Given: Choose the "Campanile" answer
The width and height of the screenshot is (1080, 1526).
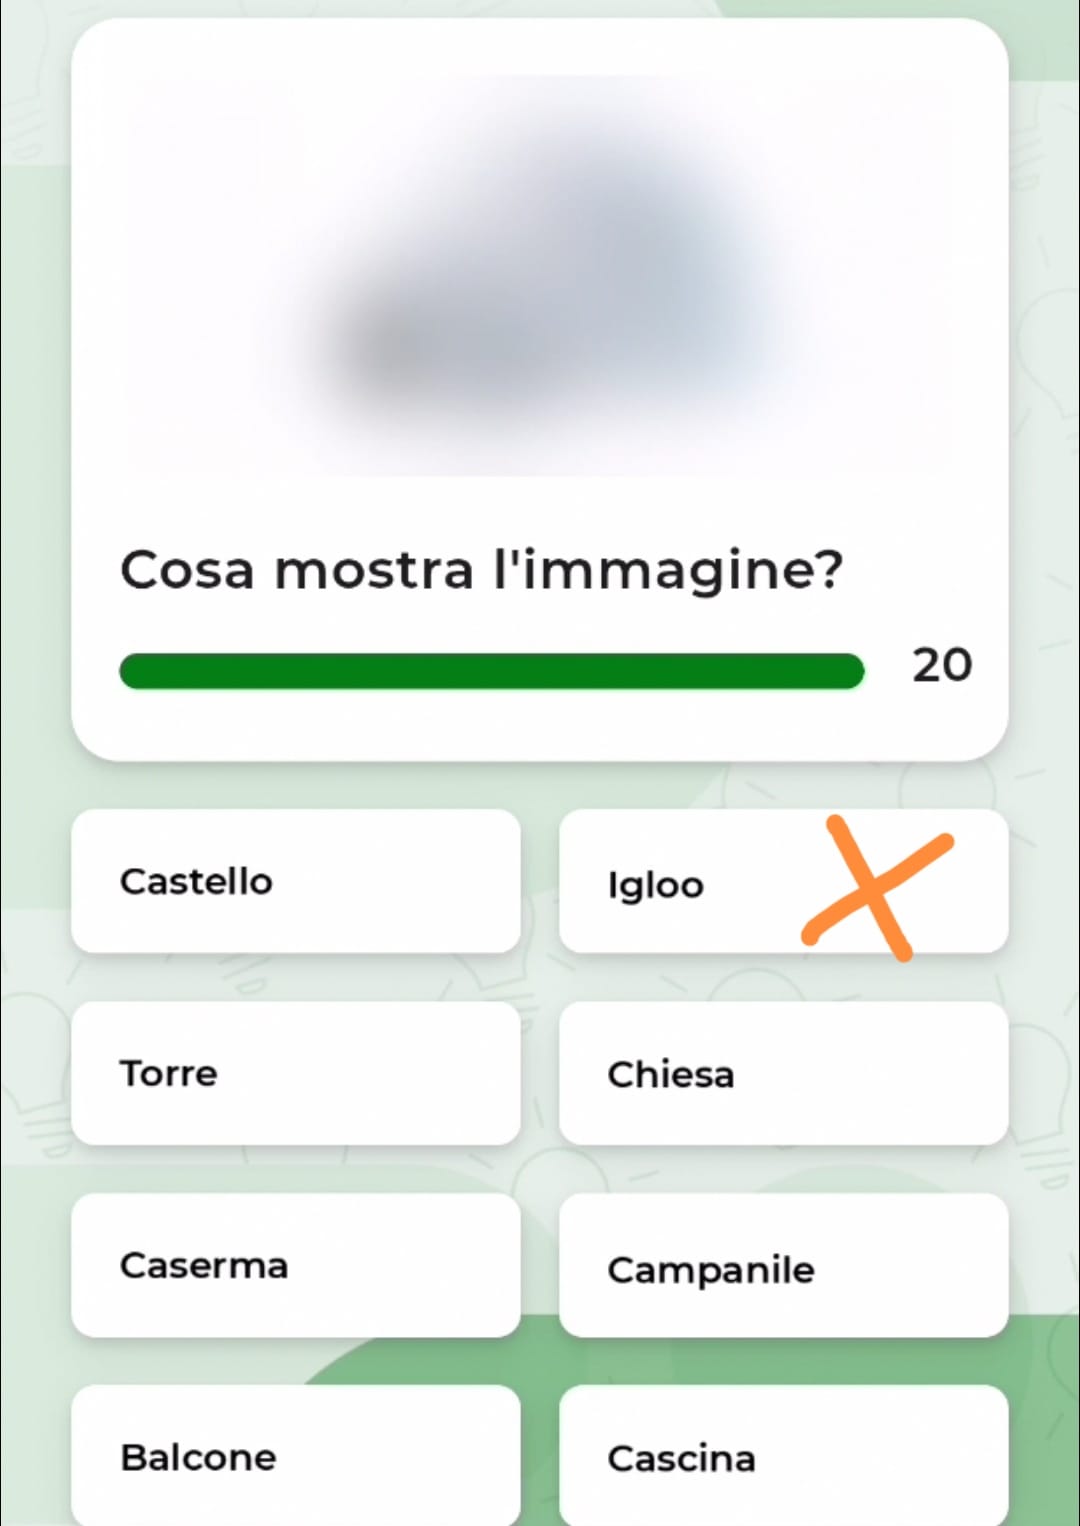Looking at the screenshot, I should coord(783,1267).
